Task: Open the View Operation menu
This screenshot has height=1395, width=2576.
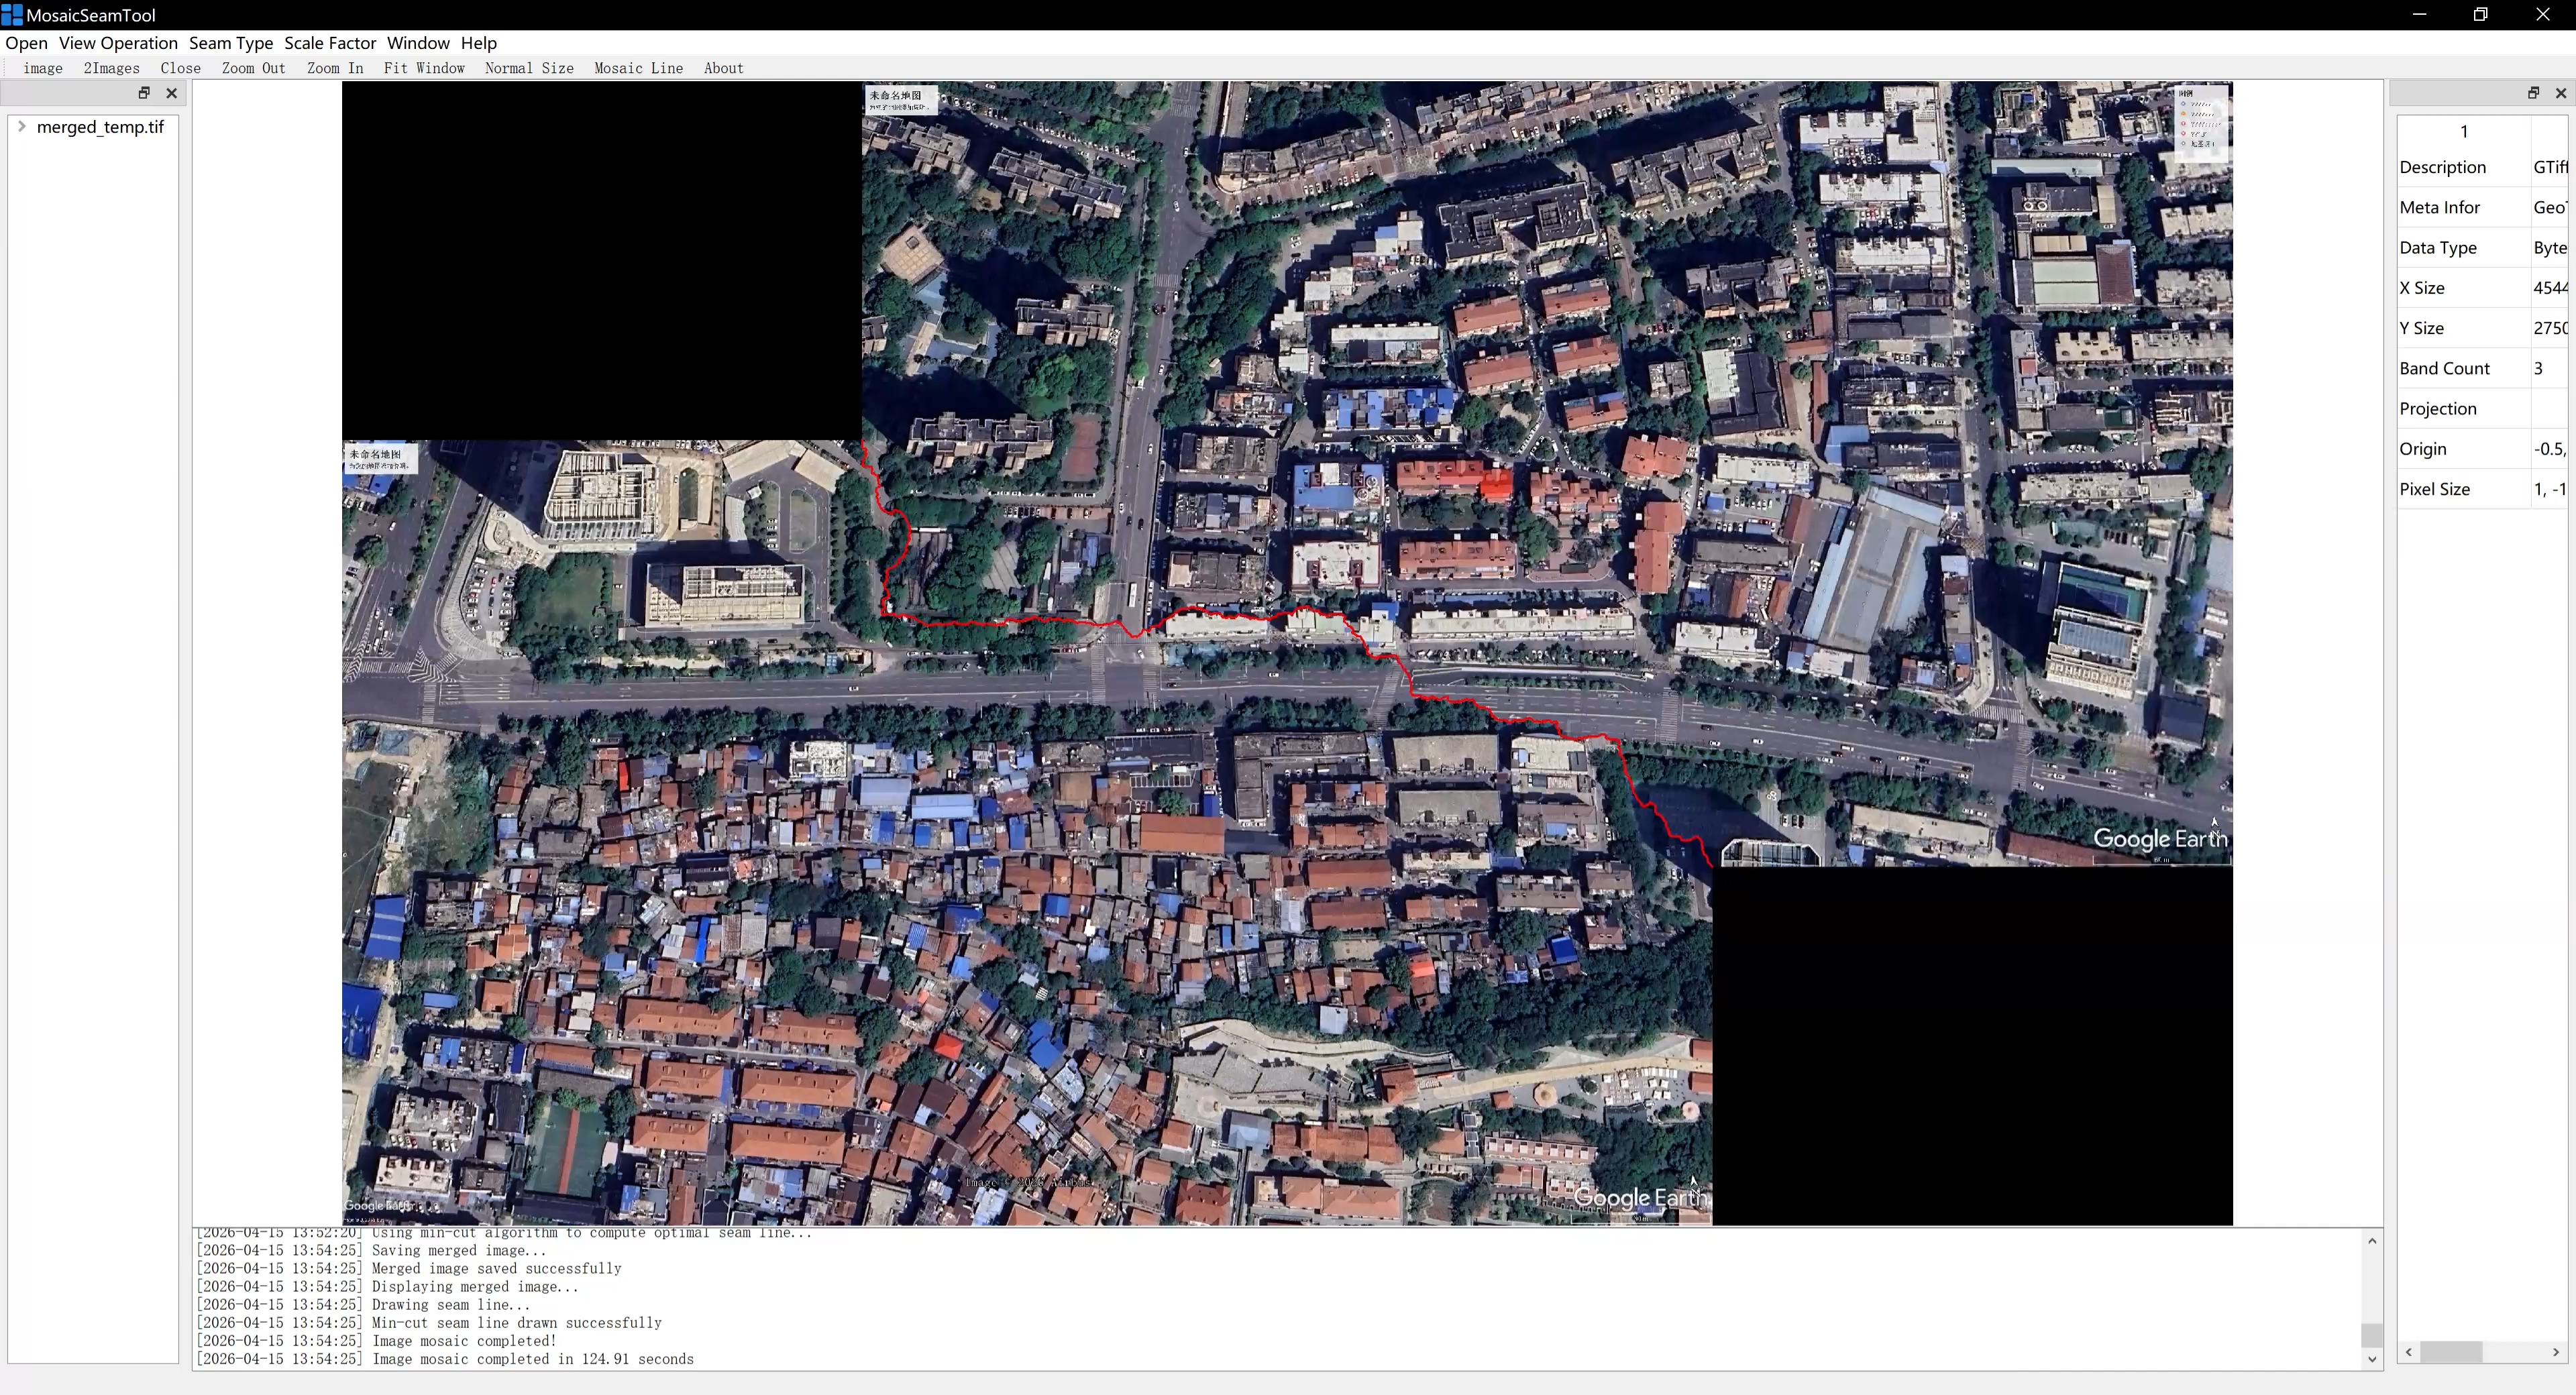Action: [x=118, y=43]
